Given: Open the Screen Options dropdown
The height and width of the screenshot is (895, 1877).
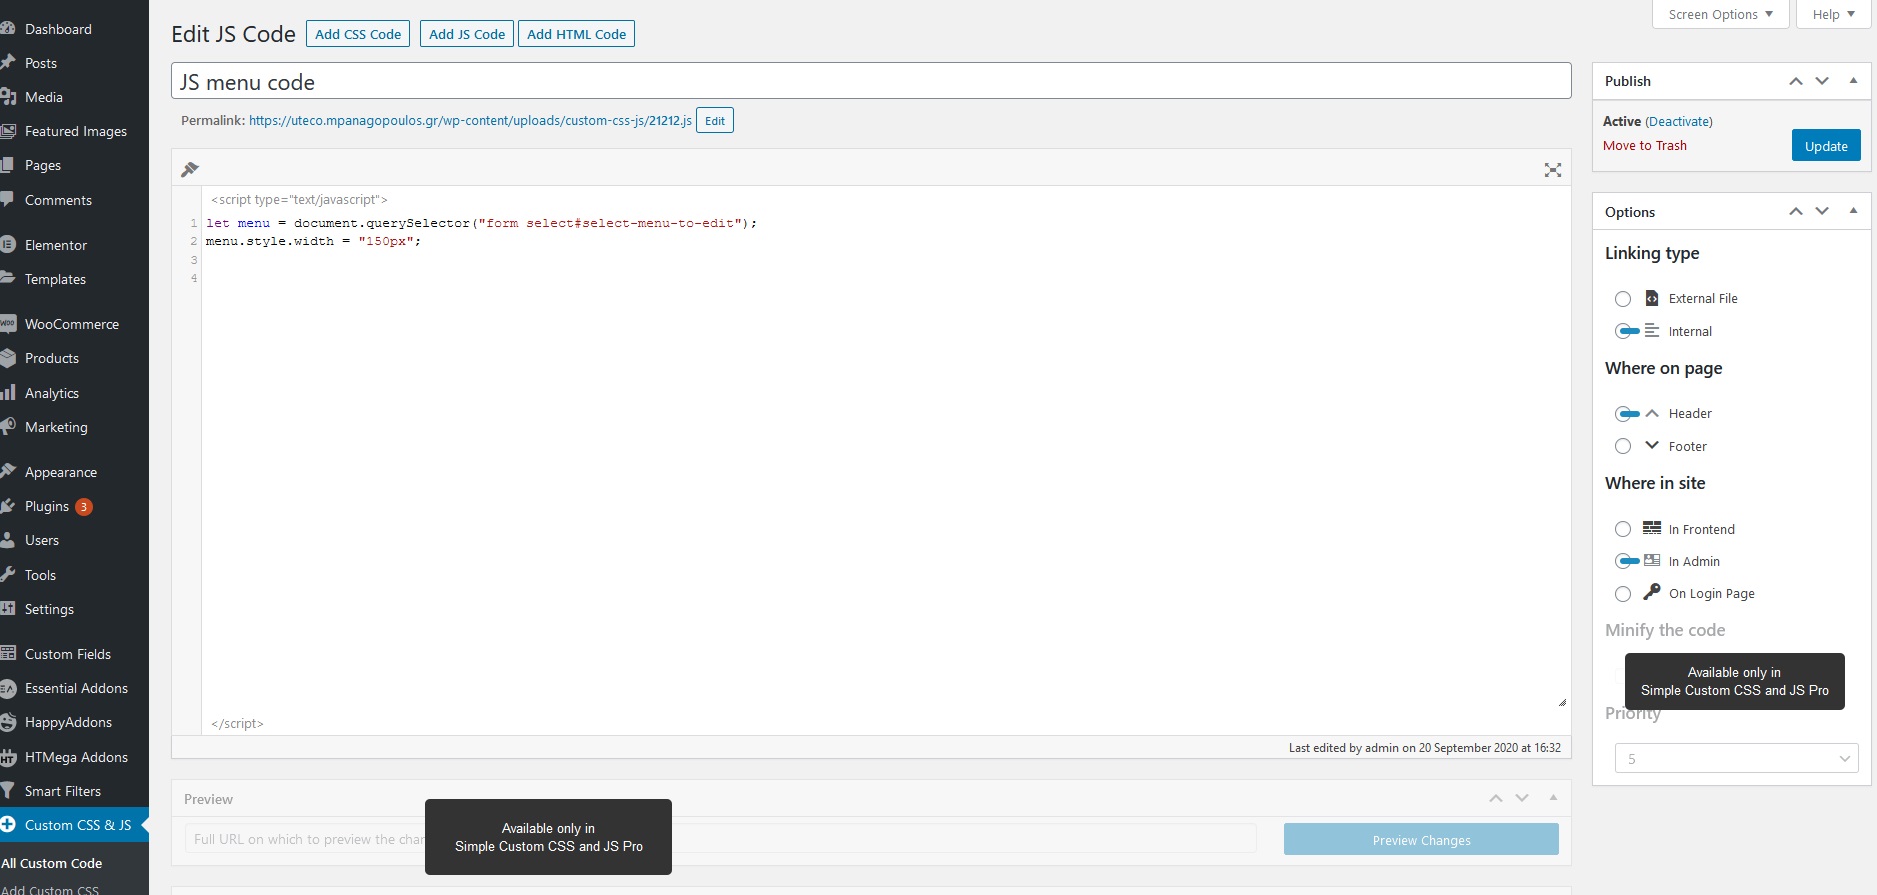Looking at the screenshot, I should pyautogui.click(x=1720, y=14).
